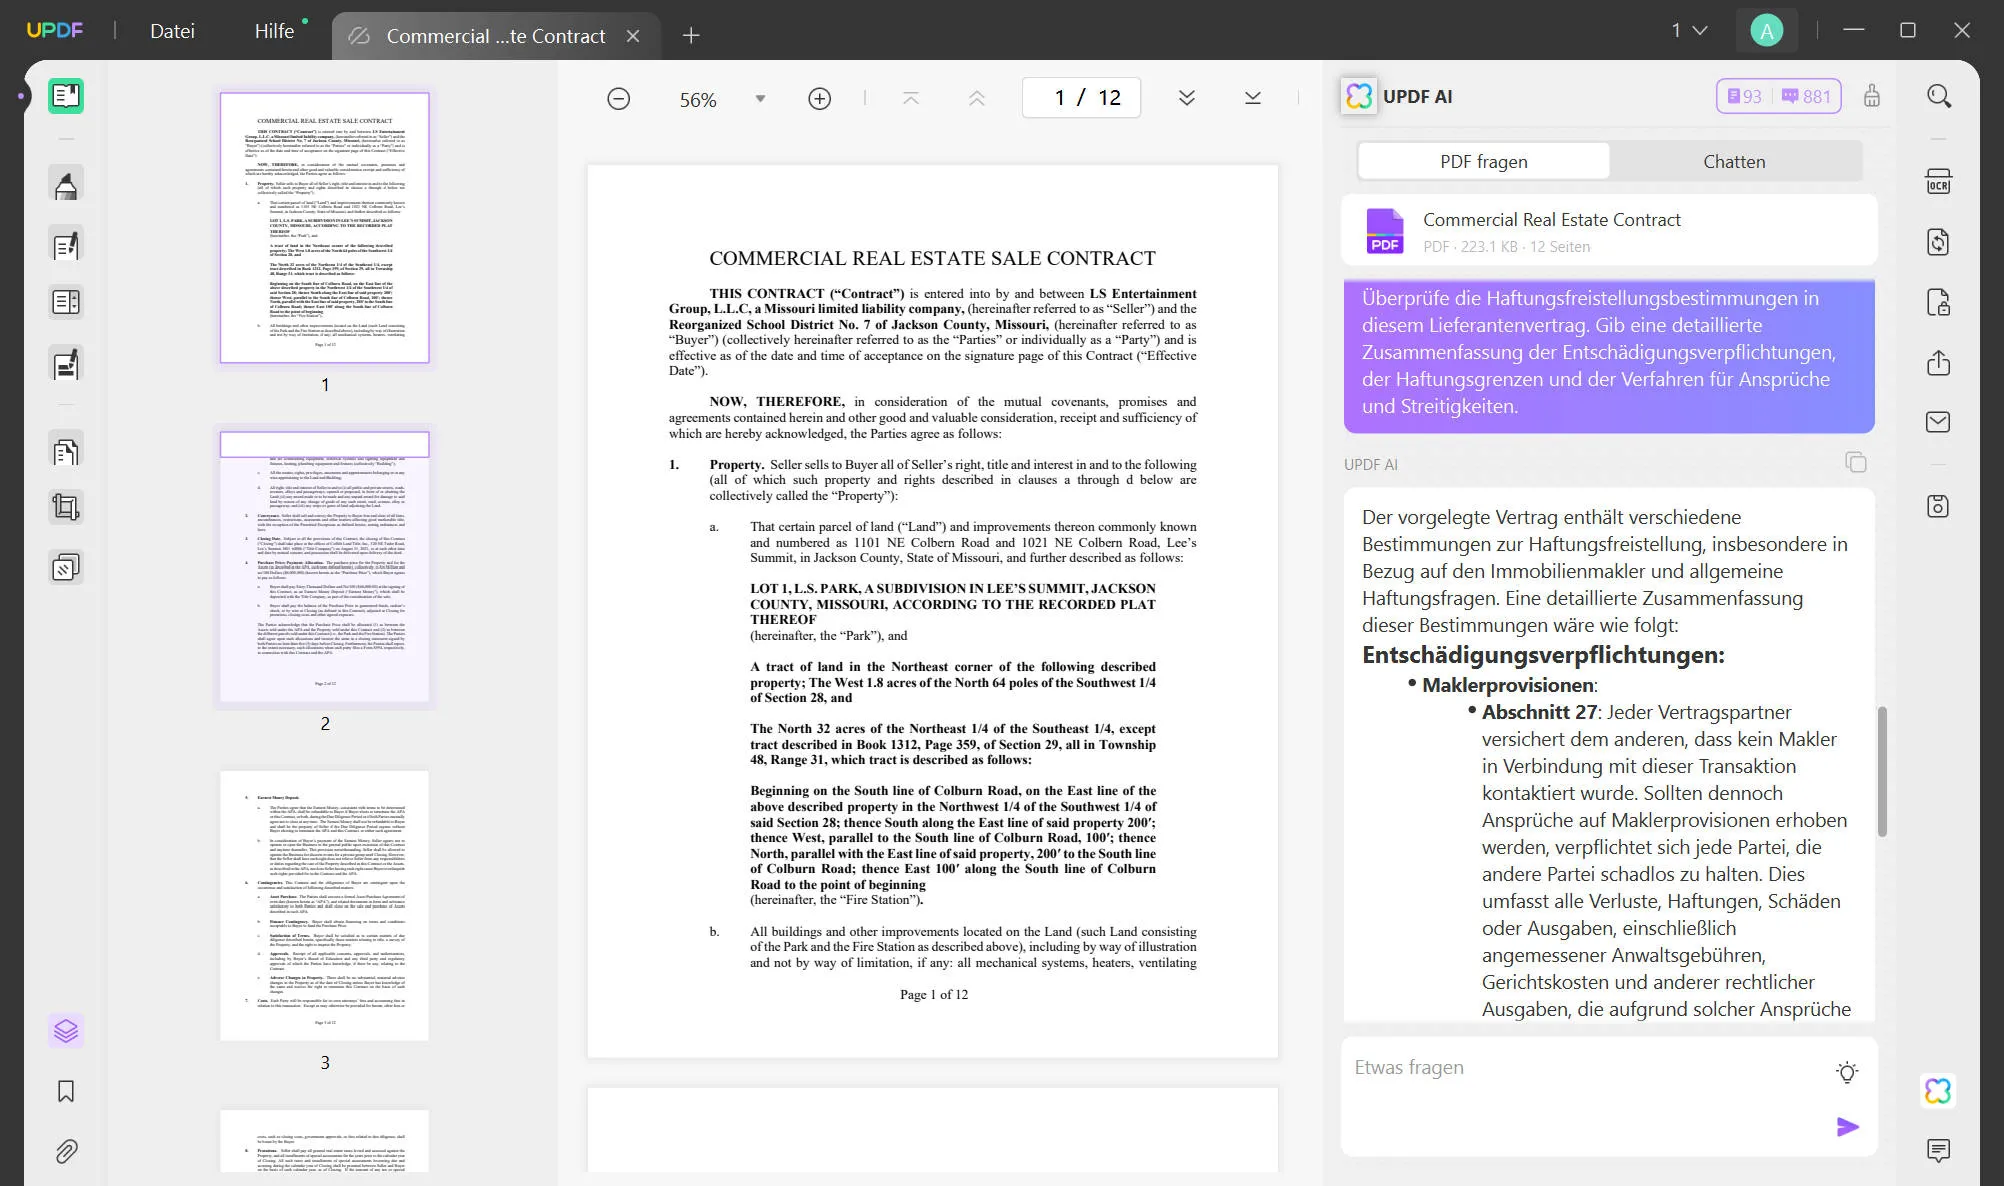Image resolution: width=2004 pixels, height=1186 pixels.
Task: Expand the zoom level dropdown
Action: pos(760,99)
